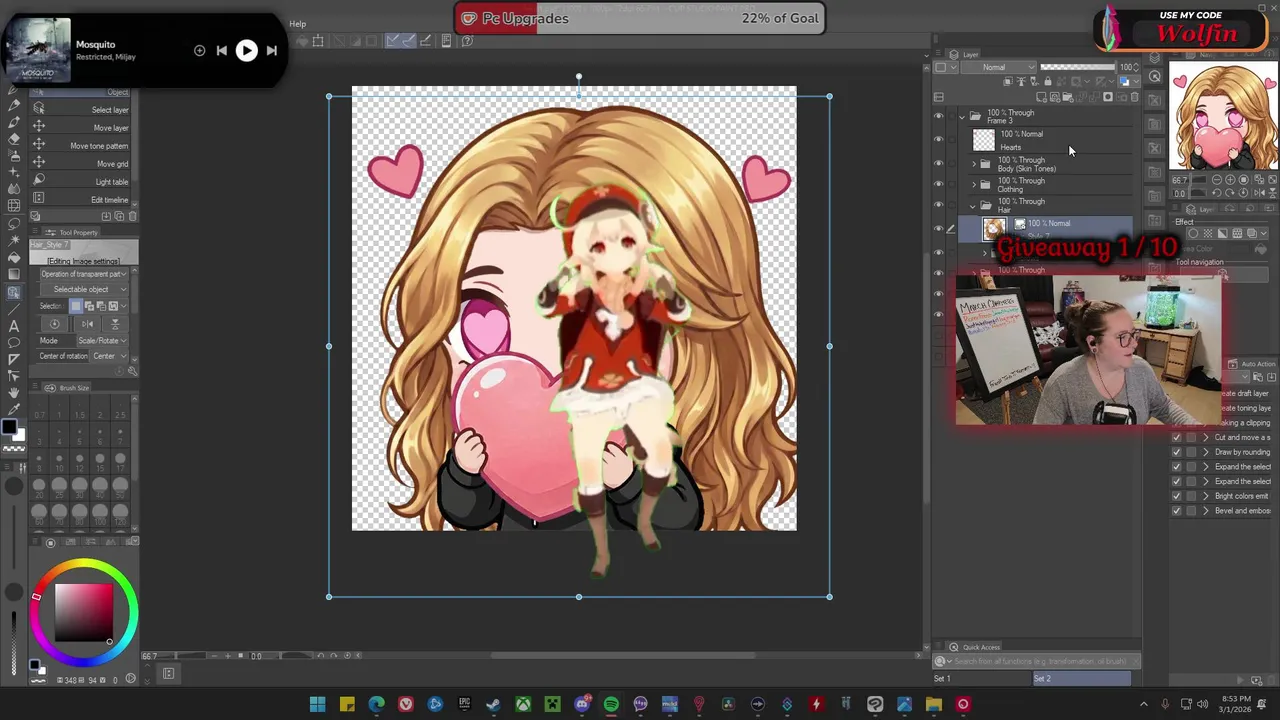
Task: Click the main black color swatch
Action: (x=9, y=428)
